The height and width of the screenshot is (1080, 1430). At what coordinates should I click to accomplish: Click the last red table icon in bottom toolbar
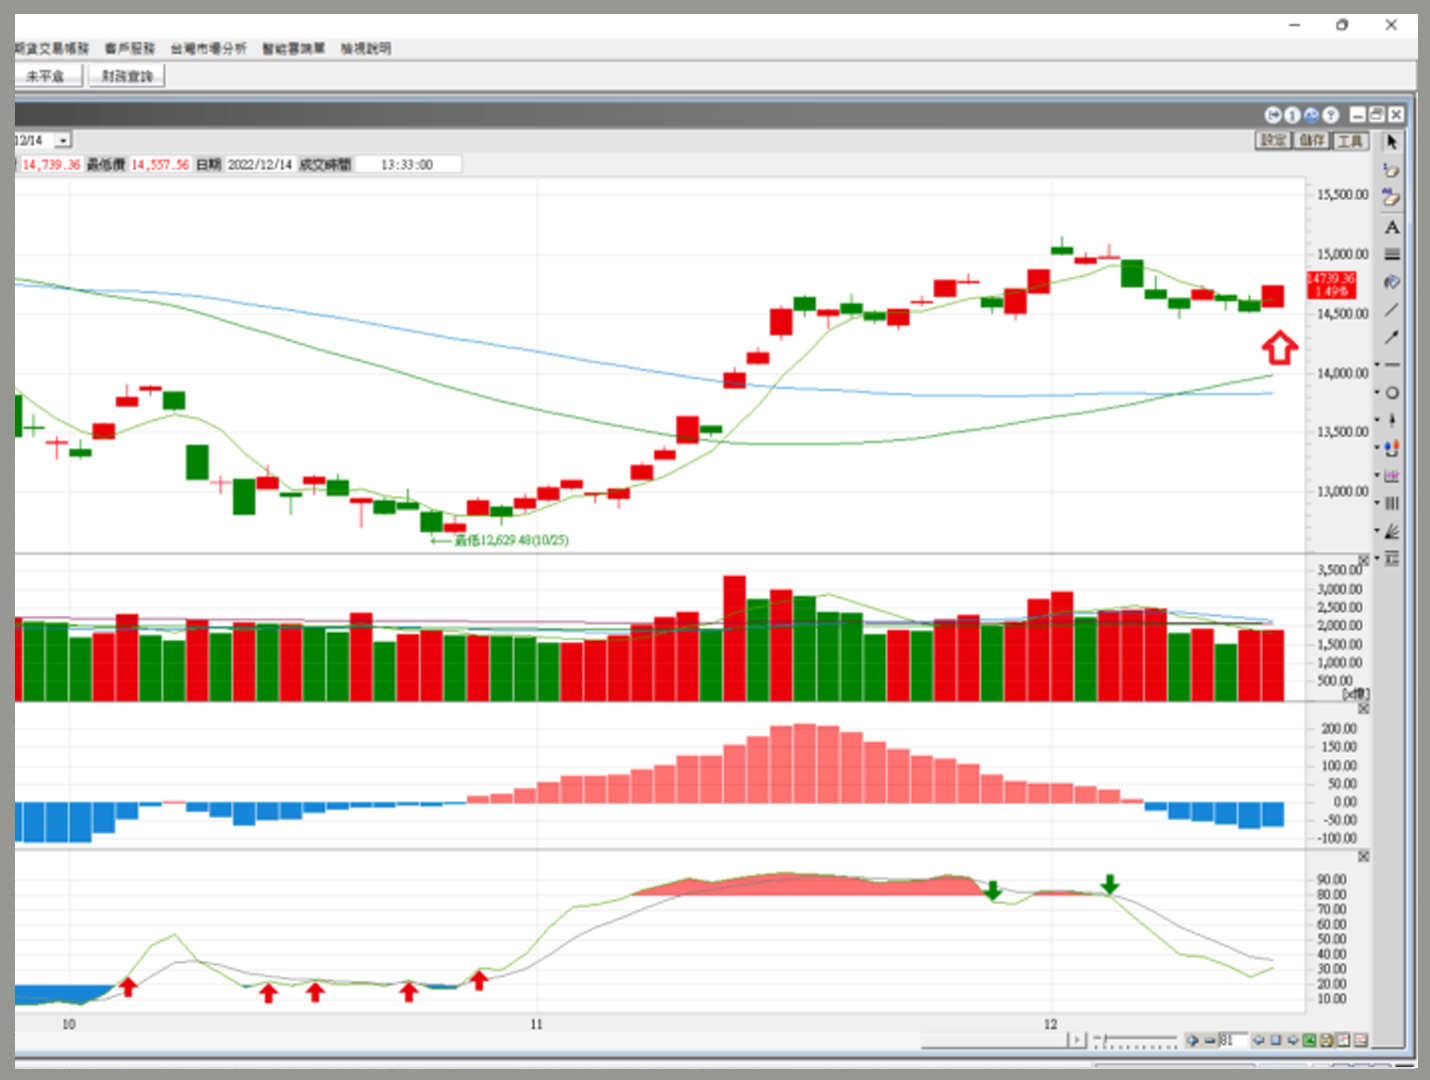coord(1360,1040)
